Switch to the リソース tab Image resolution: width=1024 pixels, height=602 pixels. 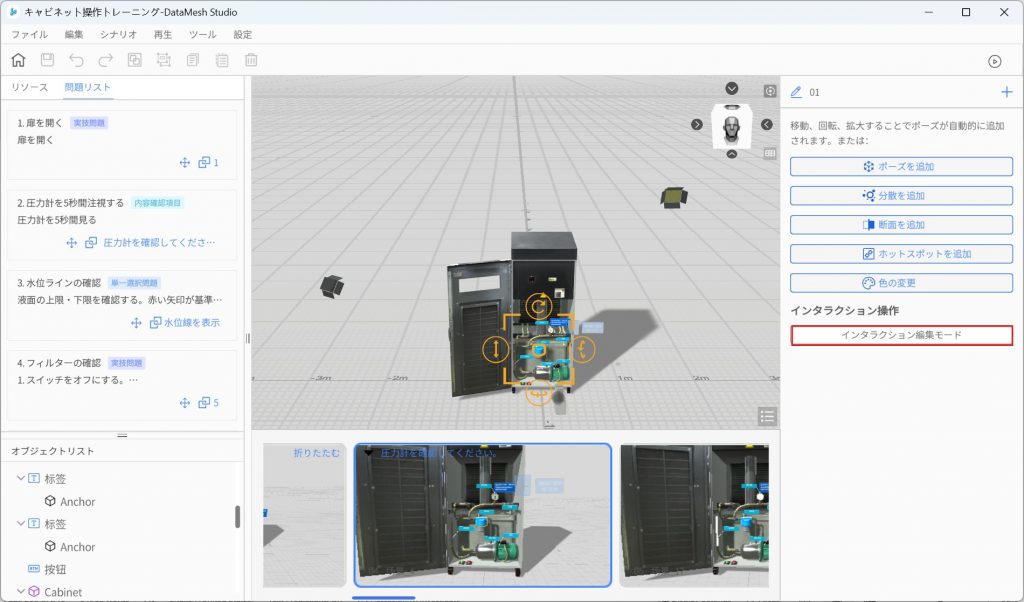click(x=30, y=87)
